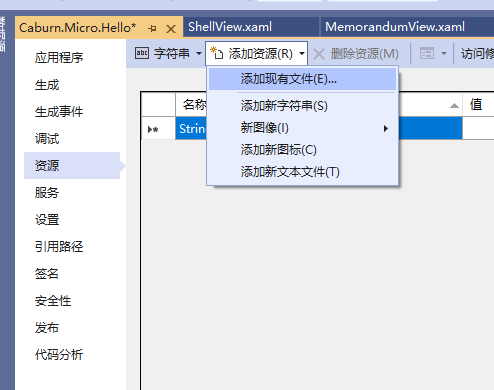The image size is (494, 390).
Task: Close the Caburn.Micro.Hello tab
Action: coord(171,29)
